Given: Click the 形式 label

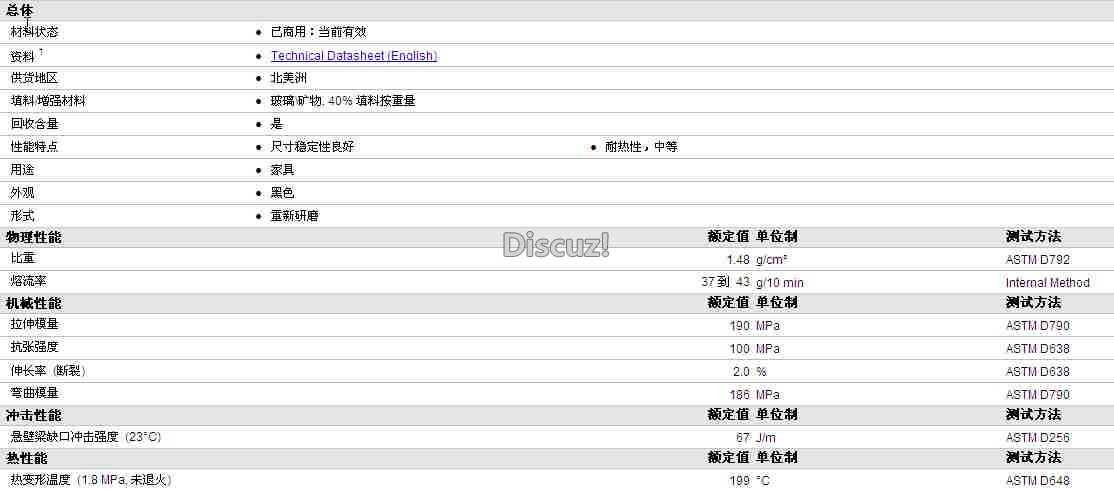Looking at the screenshot, I should click(22, 215).
